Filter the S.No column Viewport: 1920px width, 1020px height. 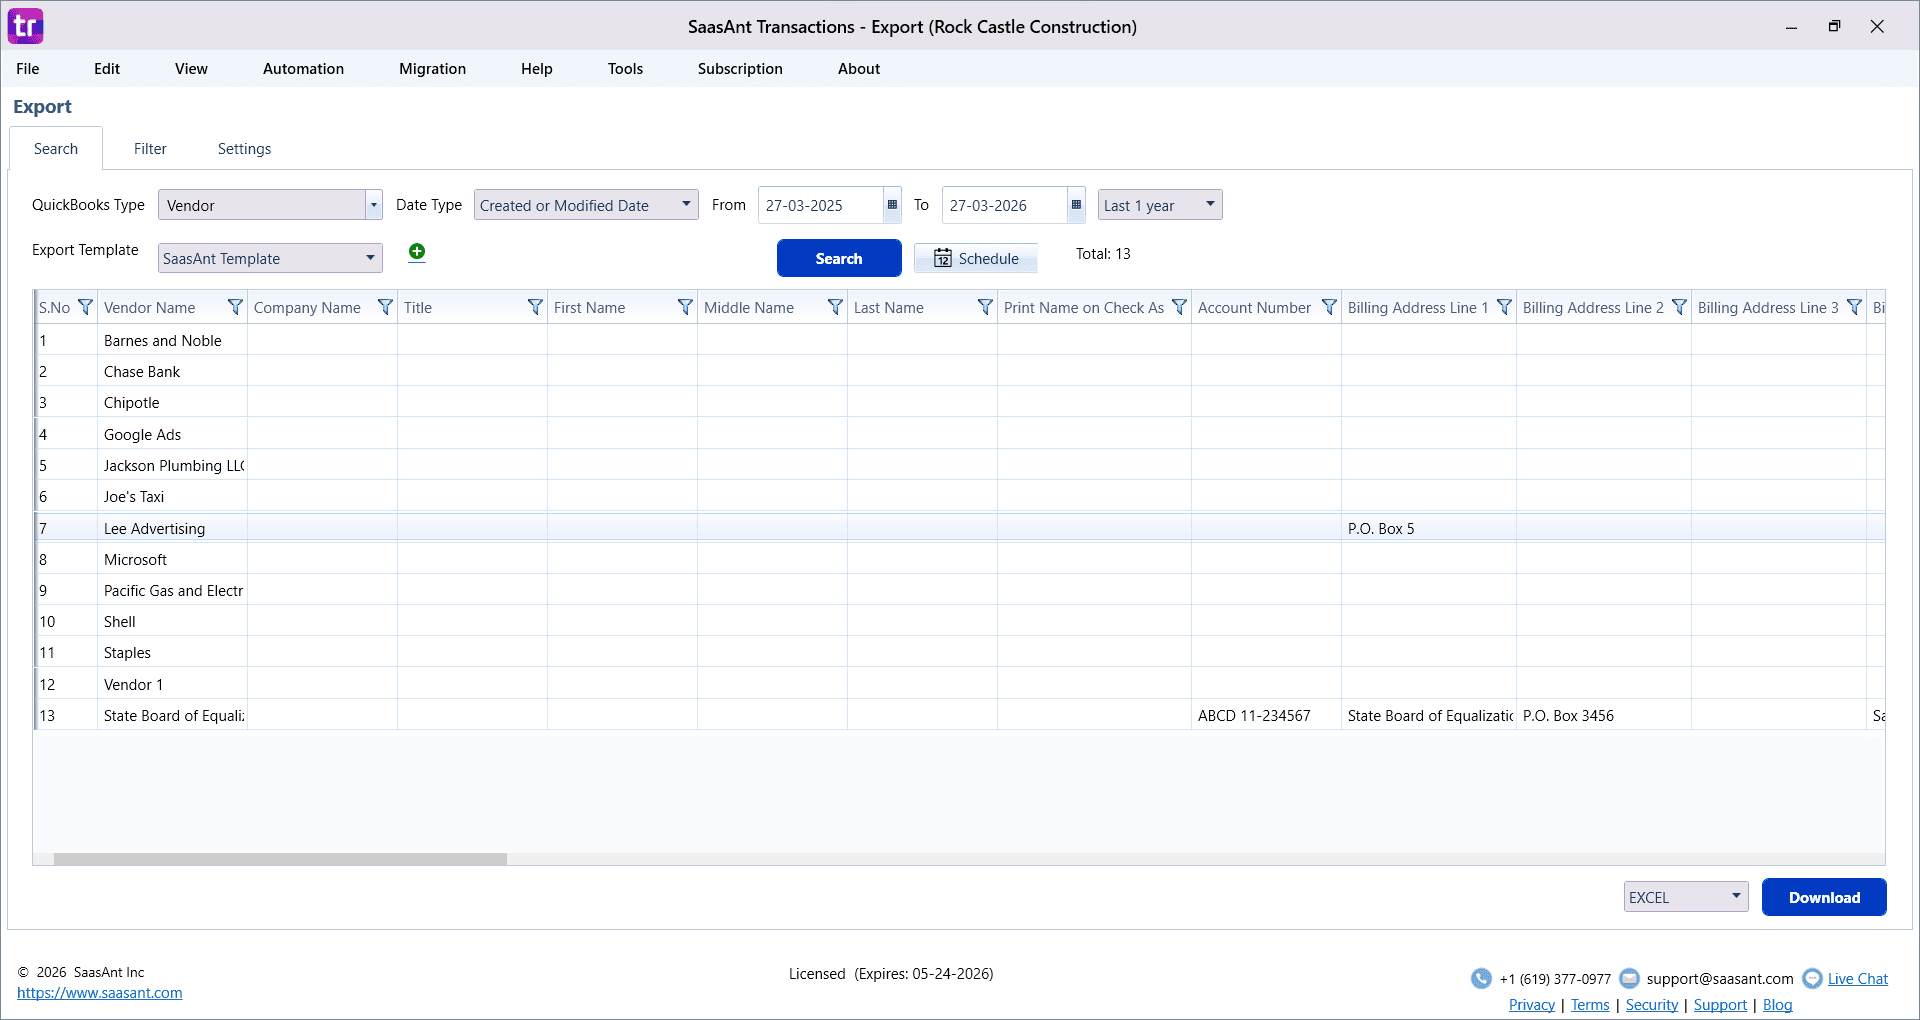85,307
